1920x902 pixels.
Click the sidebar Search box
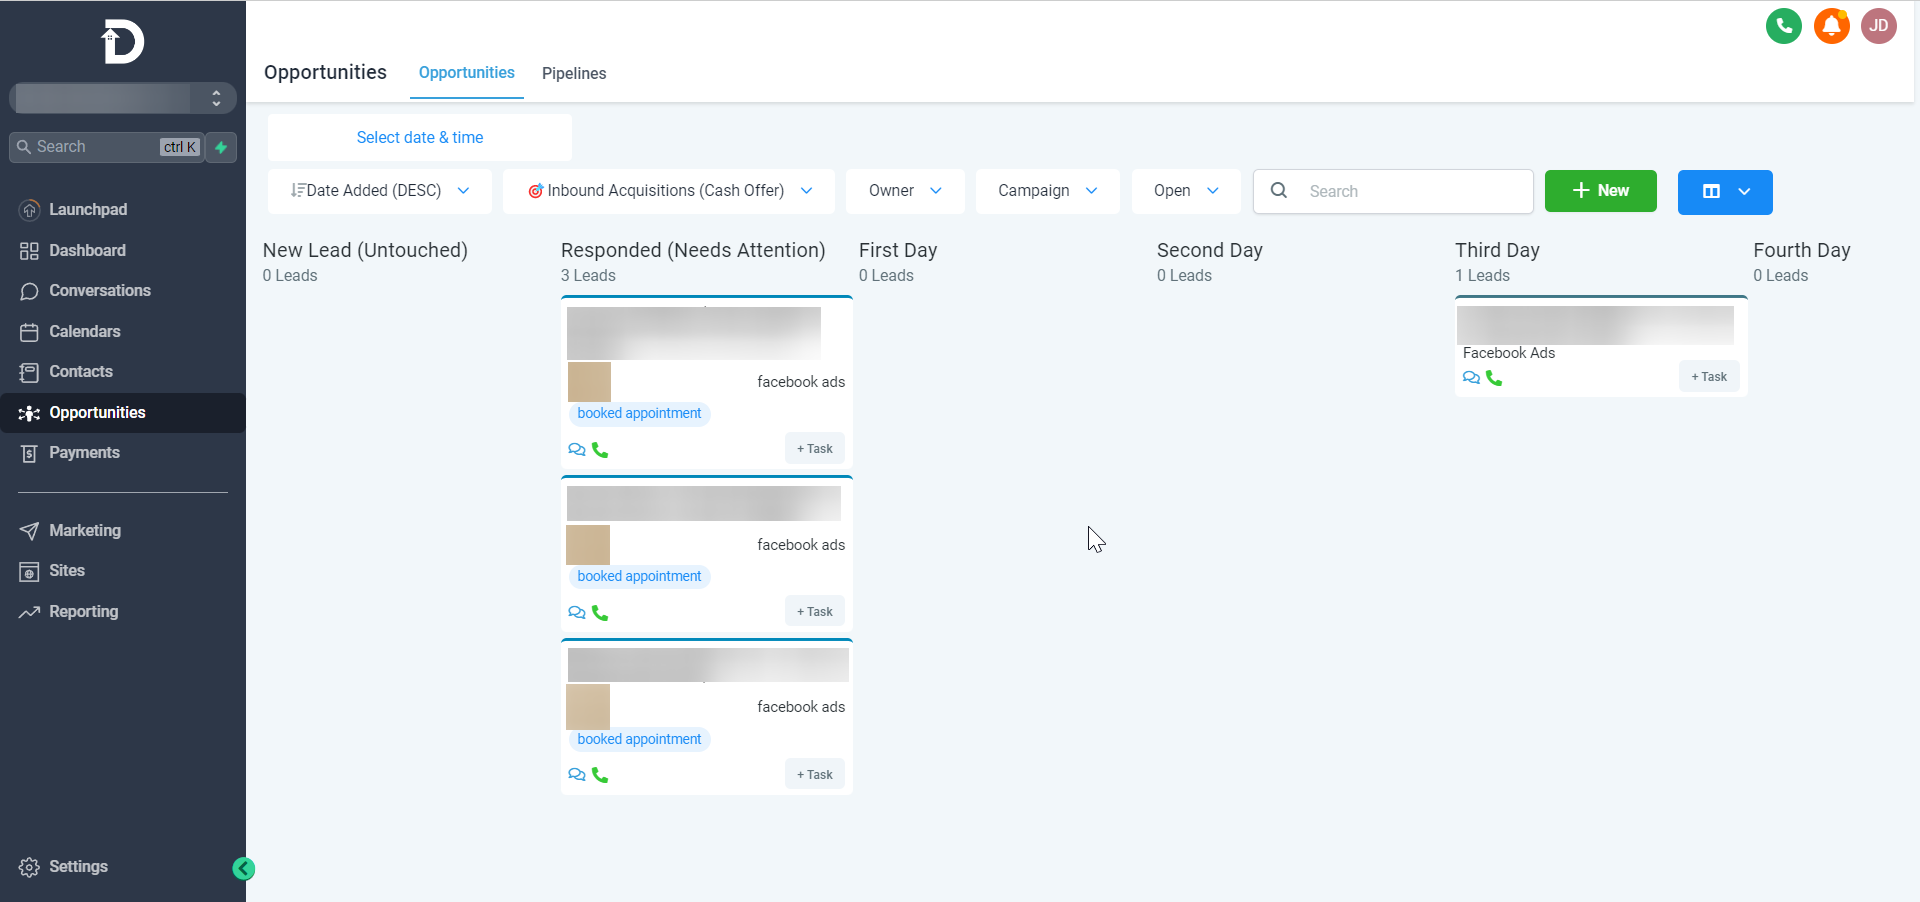coord(107,147)
